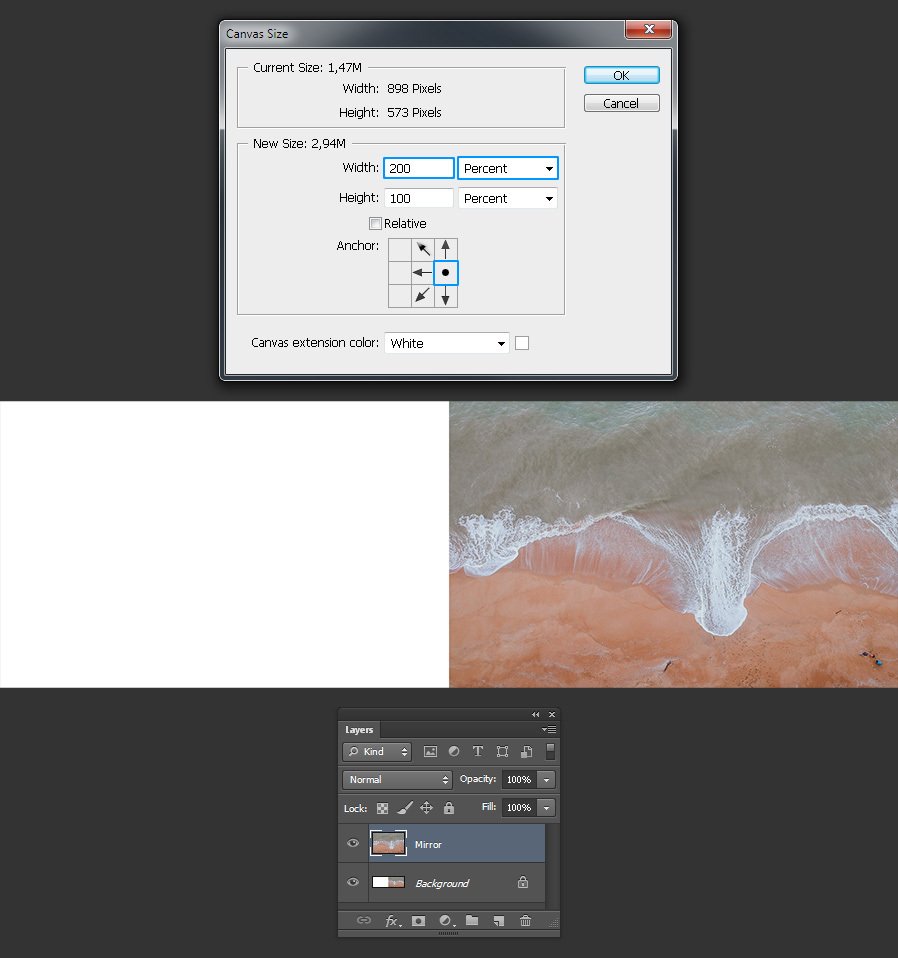Set anchor to the top-right up arrow cell

coord(445,249)
